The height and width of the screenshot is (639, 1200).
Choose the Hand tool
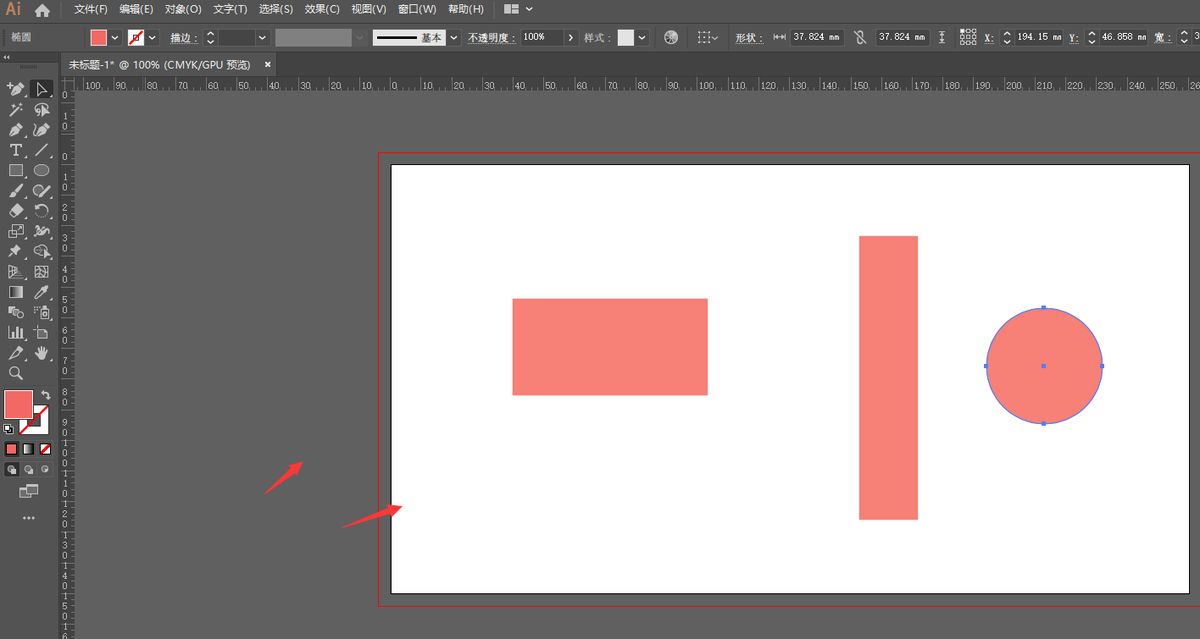[x=42, y=353]
